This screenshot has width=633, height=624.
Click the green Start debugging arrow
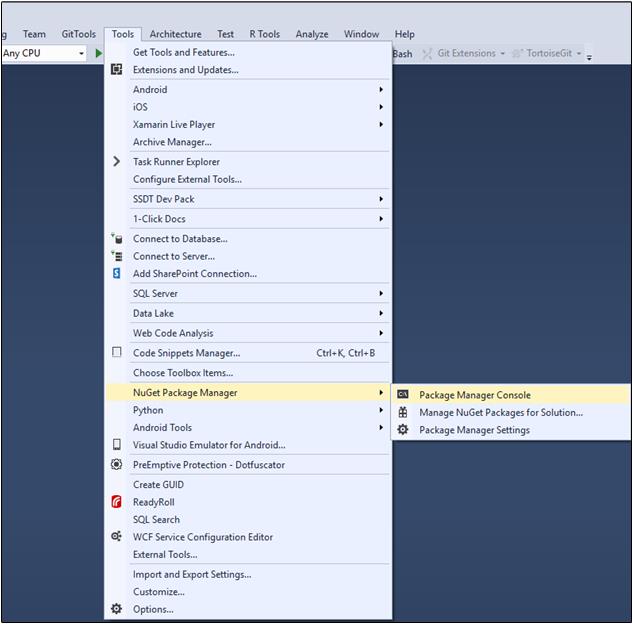click(99, 53)
